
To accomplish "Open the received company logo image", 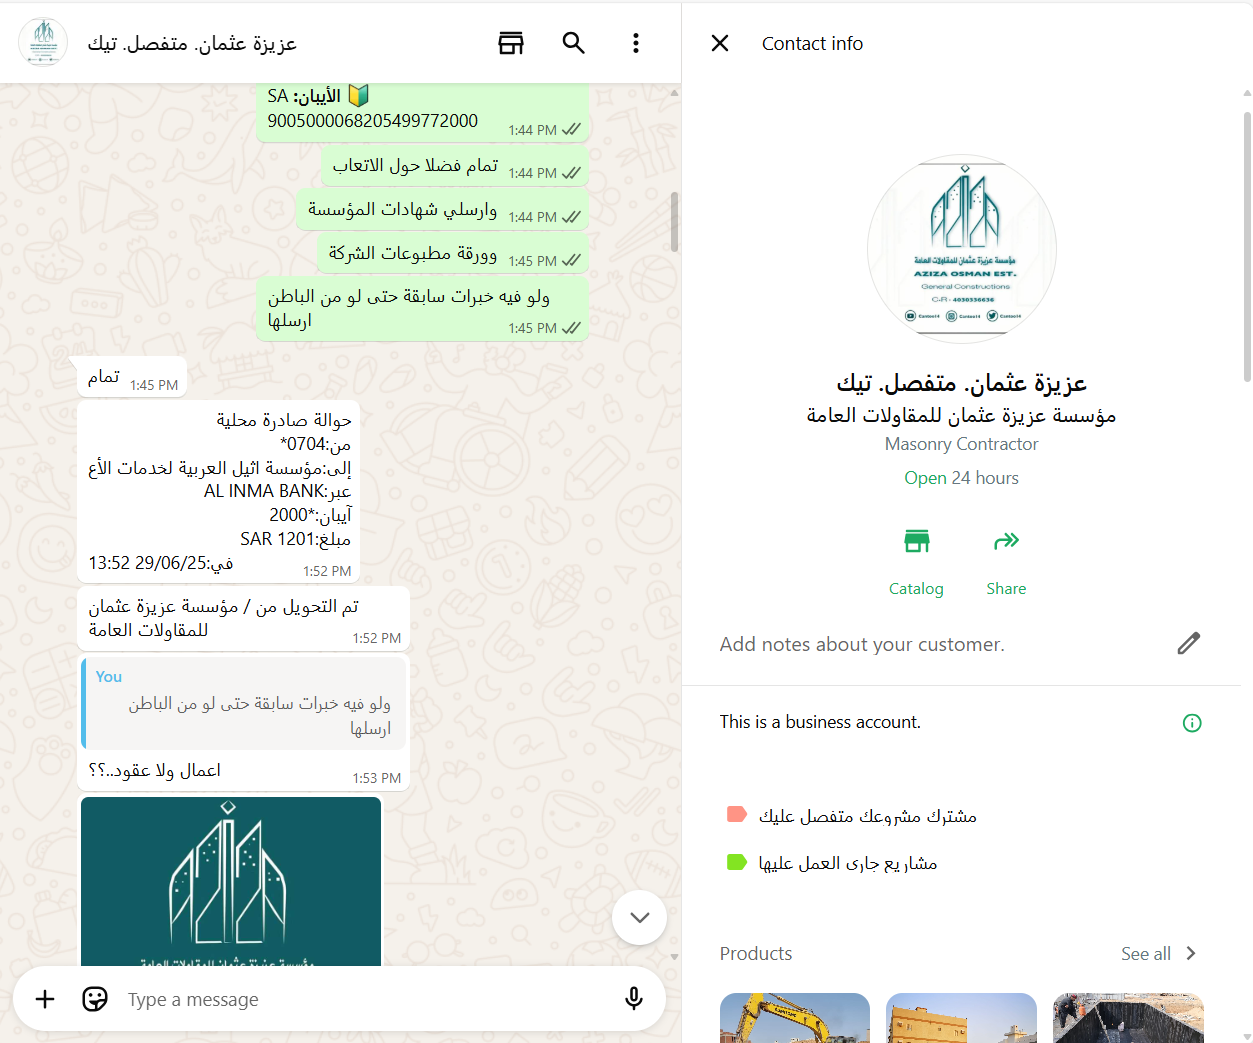I will pos(231,881).
